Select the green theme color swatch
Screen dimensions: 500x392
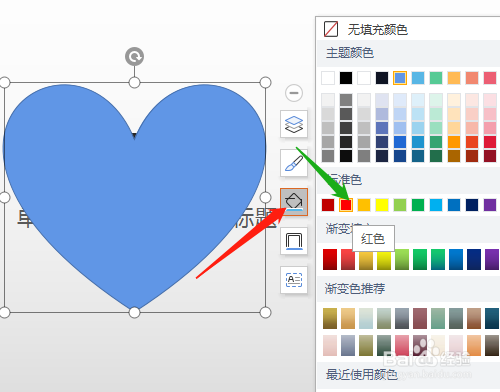coord(436,78)
